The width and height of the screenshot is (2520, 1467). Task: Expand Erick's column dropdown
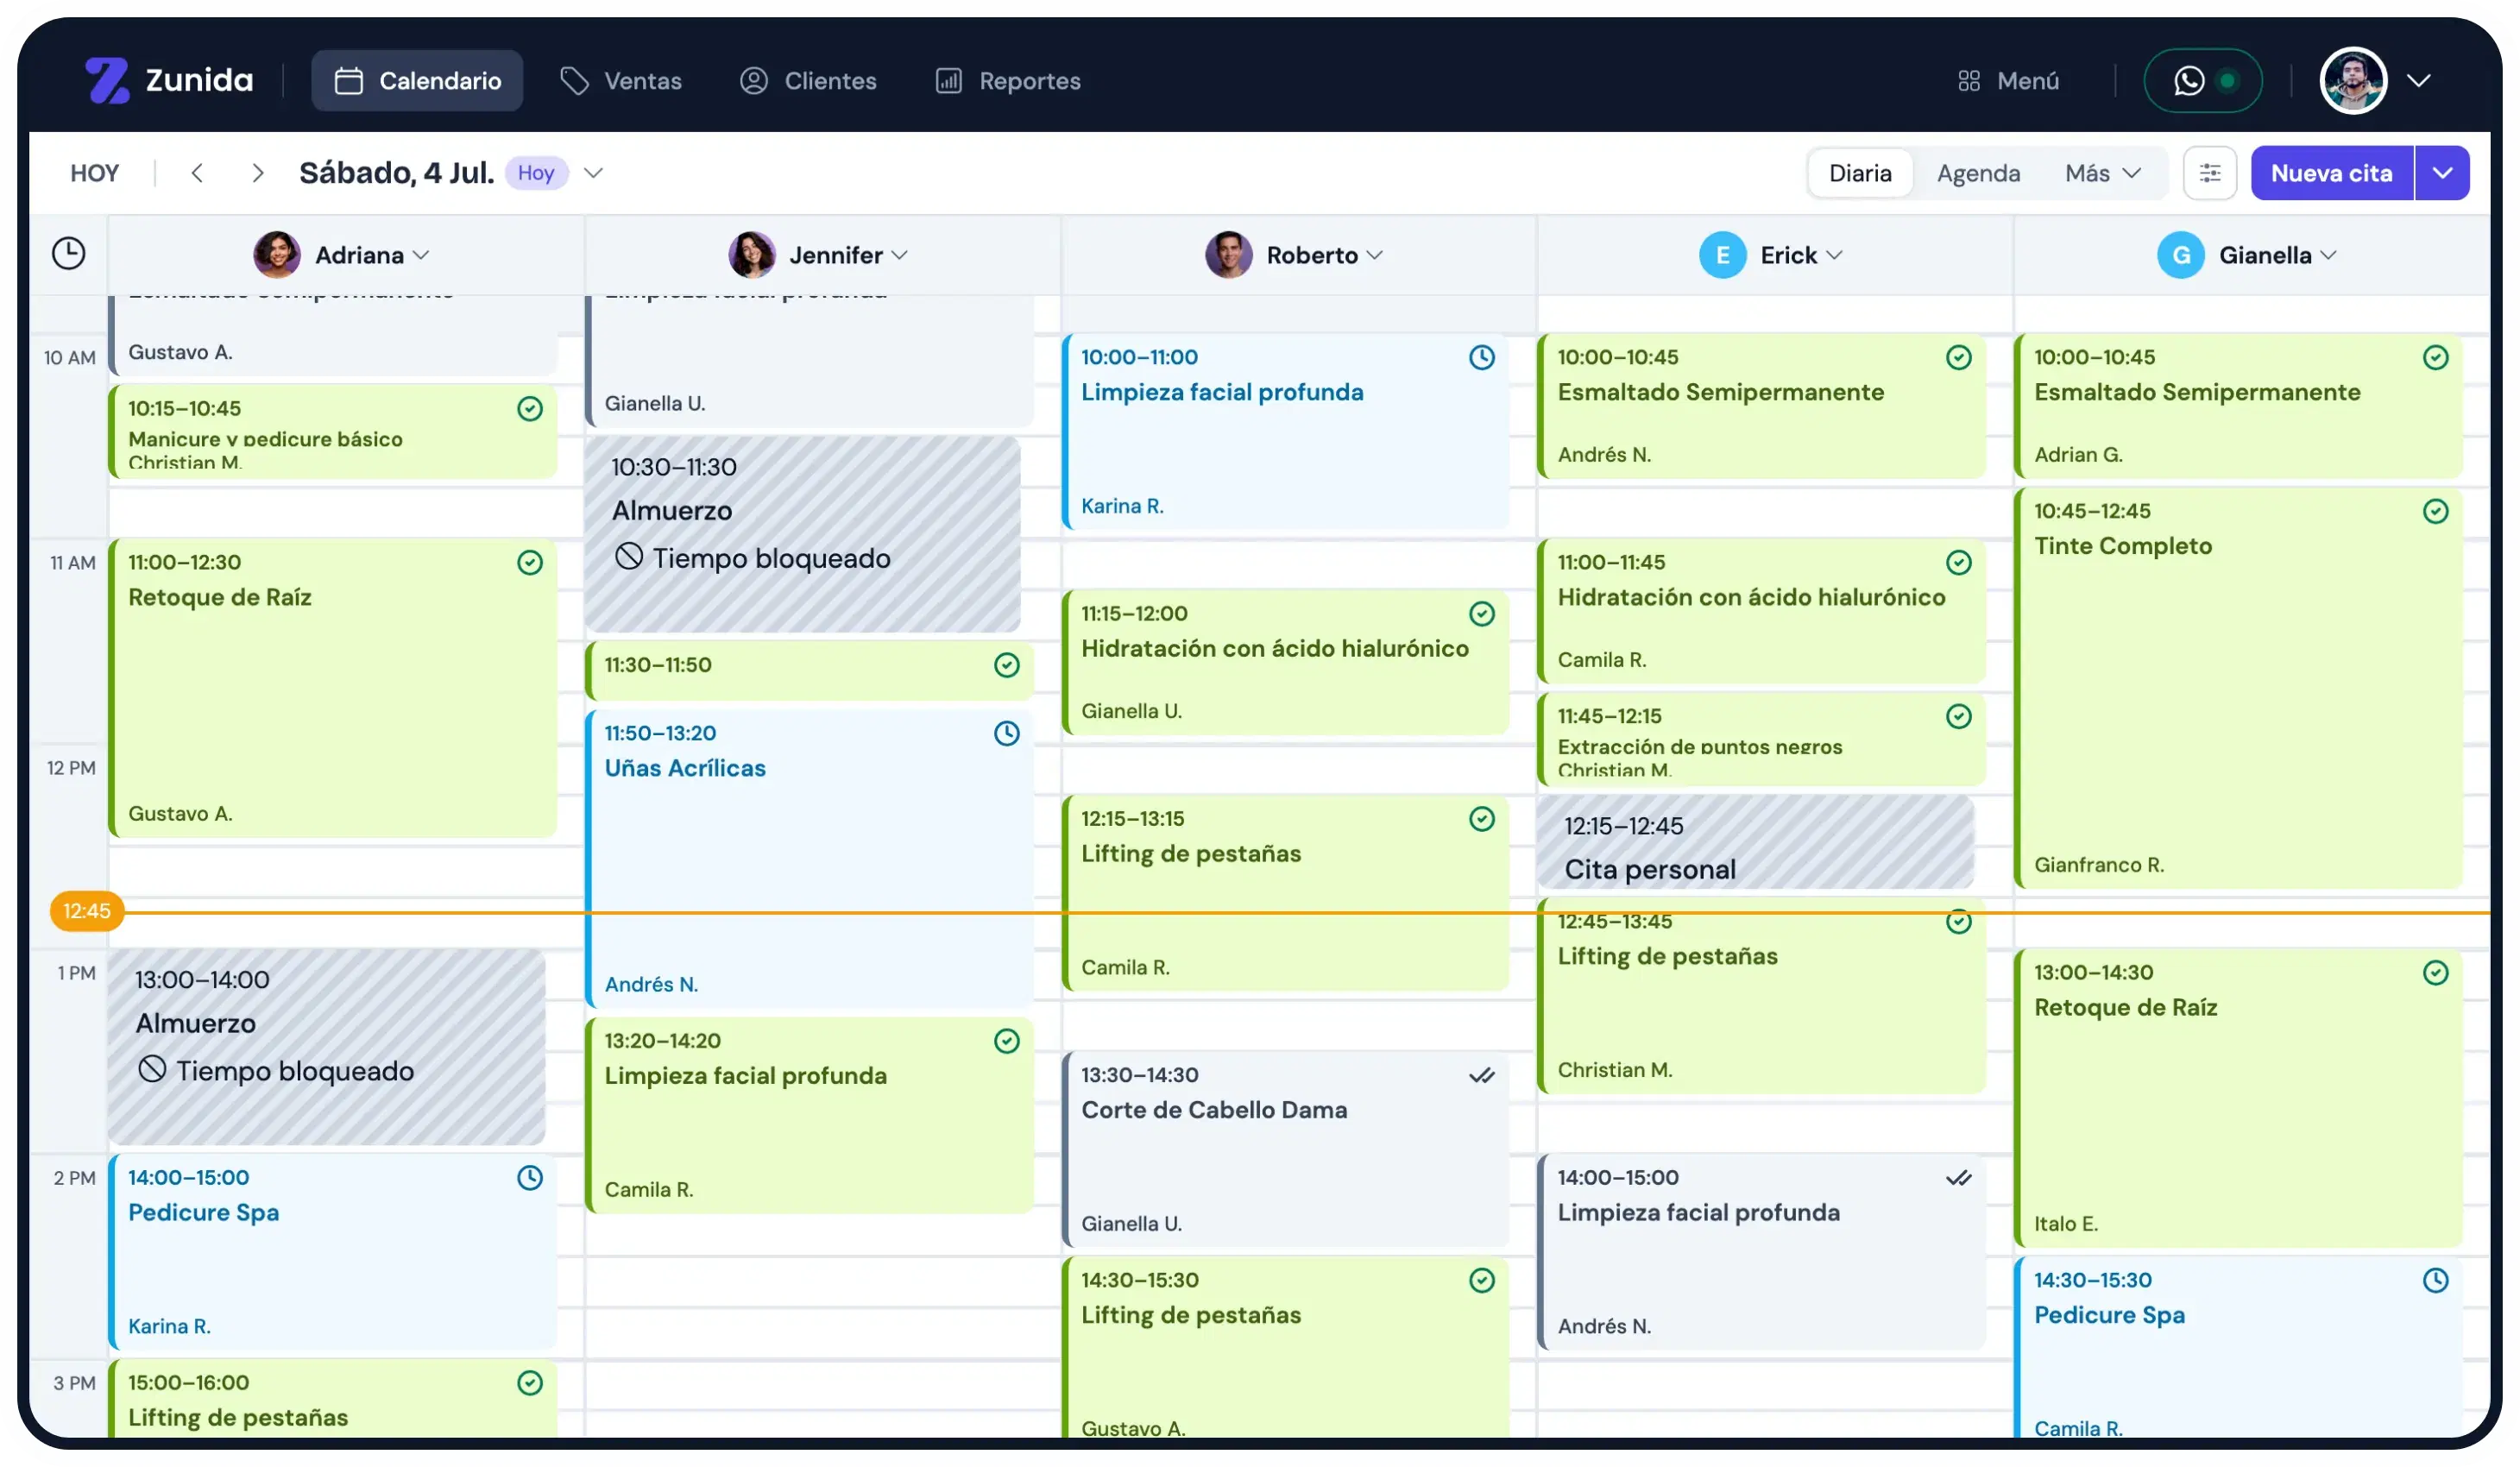point(1833,255)
